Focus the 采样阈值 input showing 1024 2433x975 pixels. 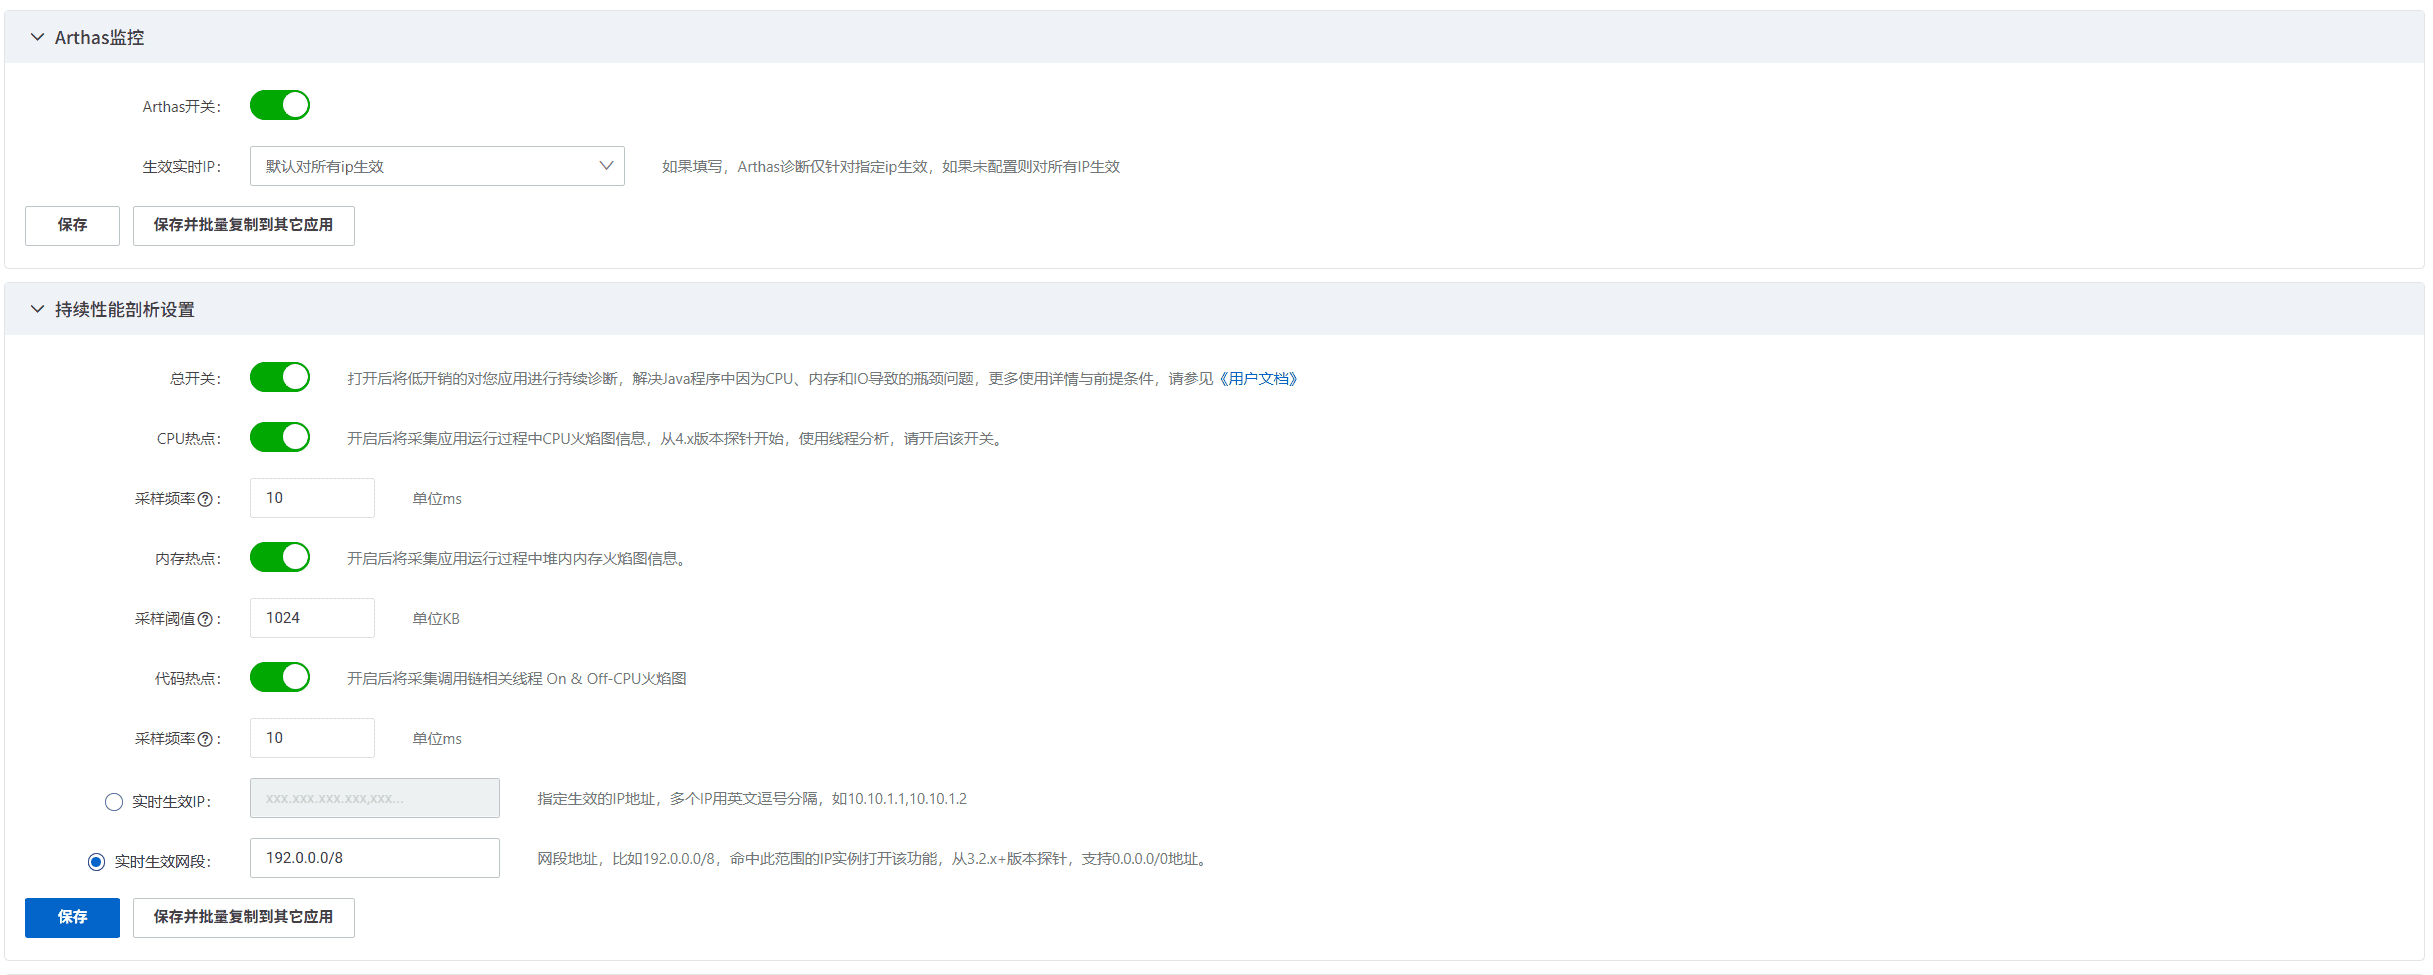312,618
